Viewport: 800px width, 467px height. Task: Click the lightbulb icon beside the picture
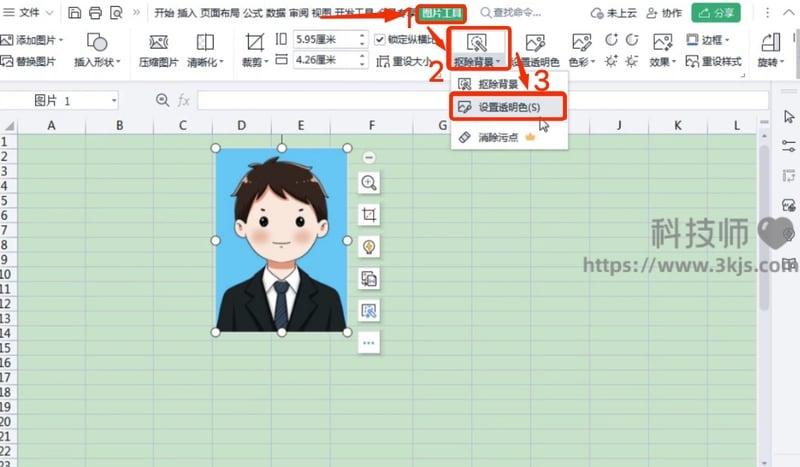pos(369,247)
